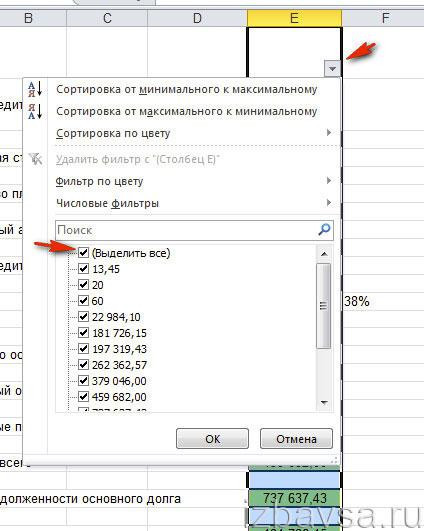Uncheck the 60 value checkbox
This screenshot has width=424, height=531.
pyautogui.click(x=83, y=300)
